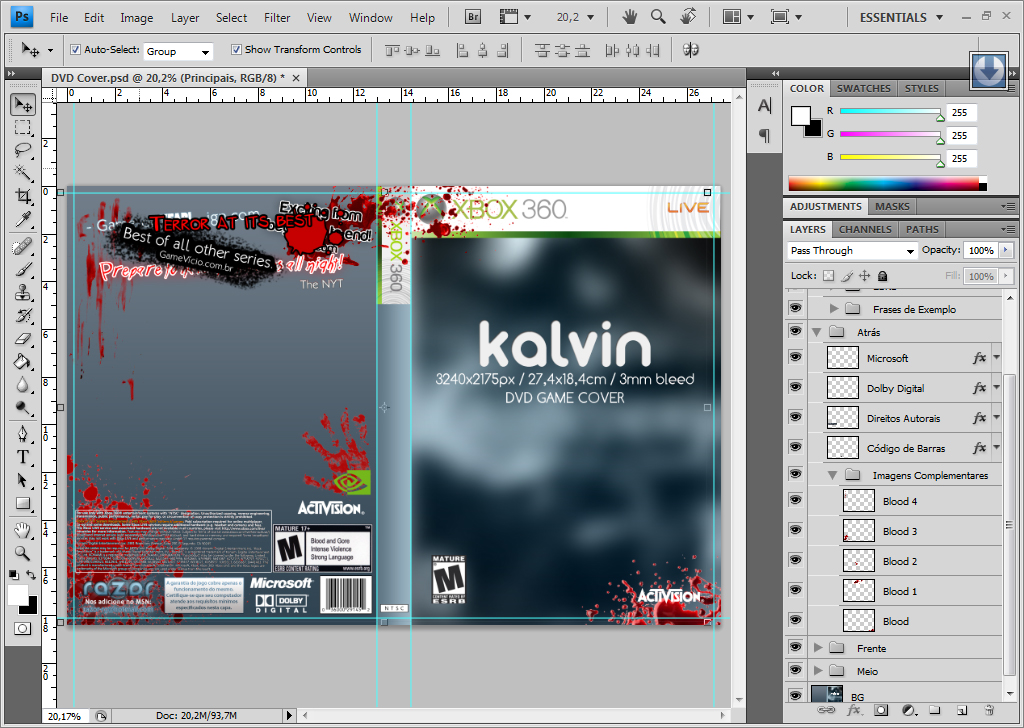Hide the Atrás layer group
This screenshot has width=1024, height=728.
click(x=795, y=330)
